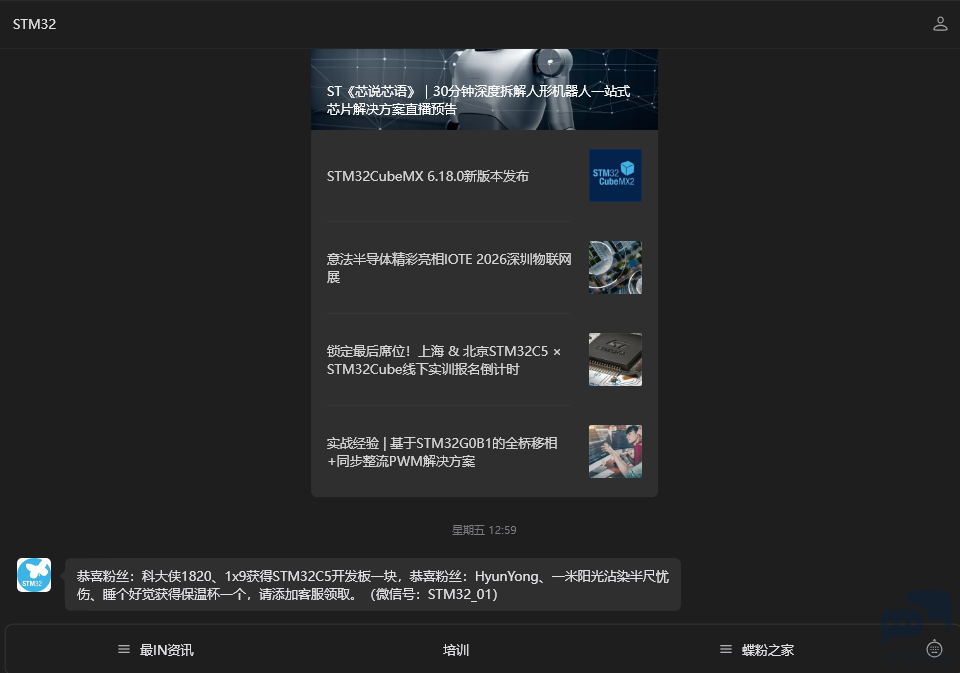Open the 培训 menu item
Screen dimensions: 960x673
456,650
